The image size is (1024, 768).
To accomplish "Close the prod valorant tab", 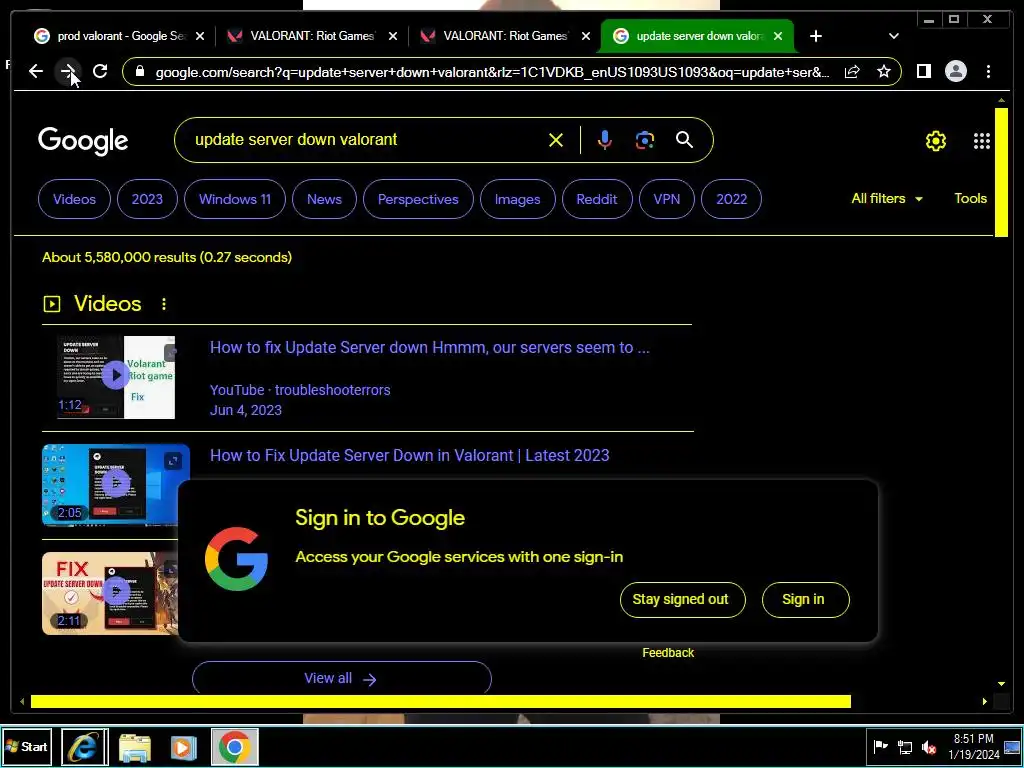I will click(x=200, y=36).
